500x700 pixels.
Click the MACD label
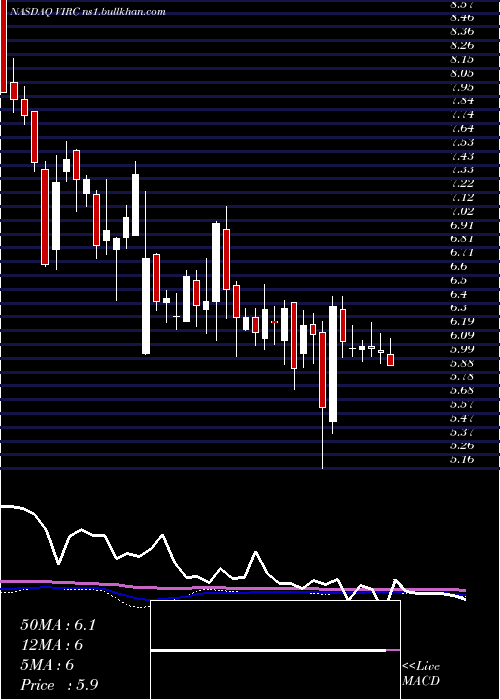pyautogui.click(x=421, y=681)
